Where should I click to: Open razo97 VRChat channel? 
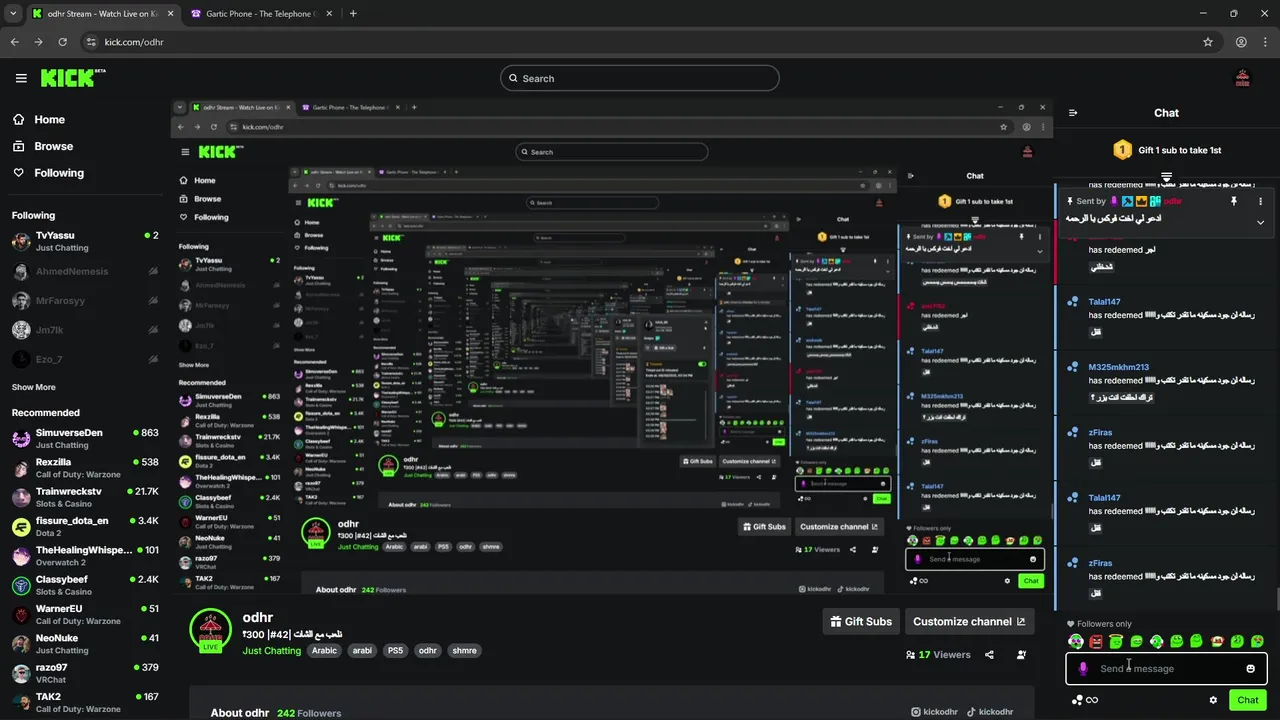coord(85,673)
